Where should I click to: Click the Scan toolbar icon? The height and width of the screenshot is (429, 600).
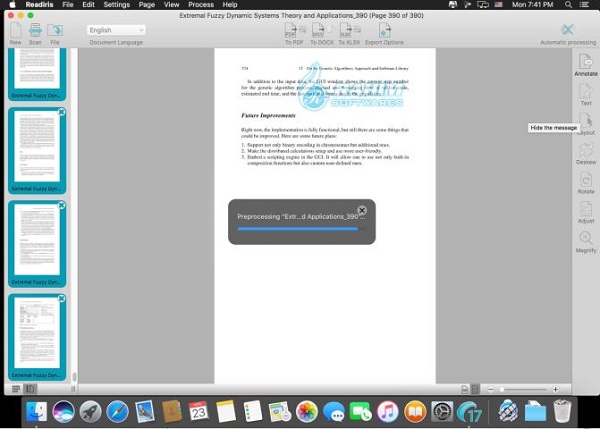35,31
